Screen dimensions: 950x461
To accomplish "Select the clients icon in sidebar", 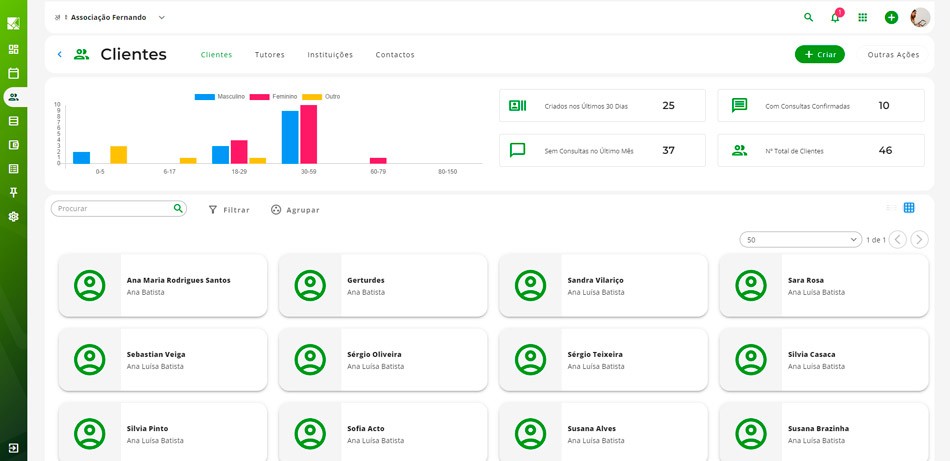I will point(13,97).
